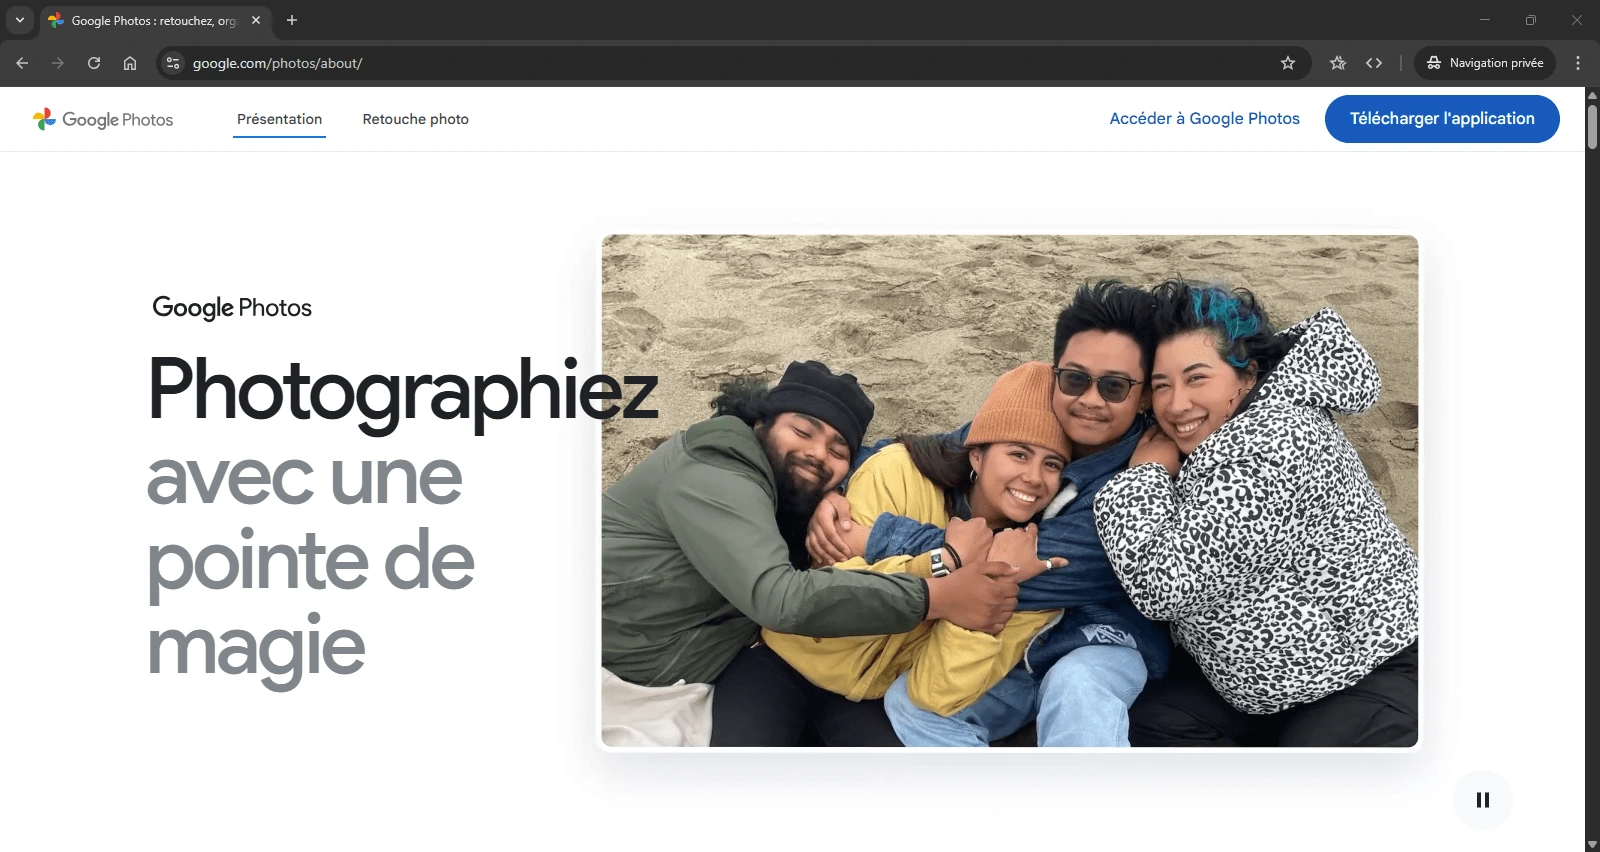Click the page vertical scrollbar thumb

pyautogui.click(x=1592, y=126)
